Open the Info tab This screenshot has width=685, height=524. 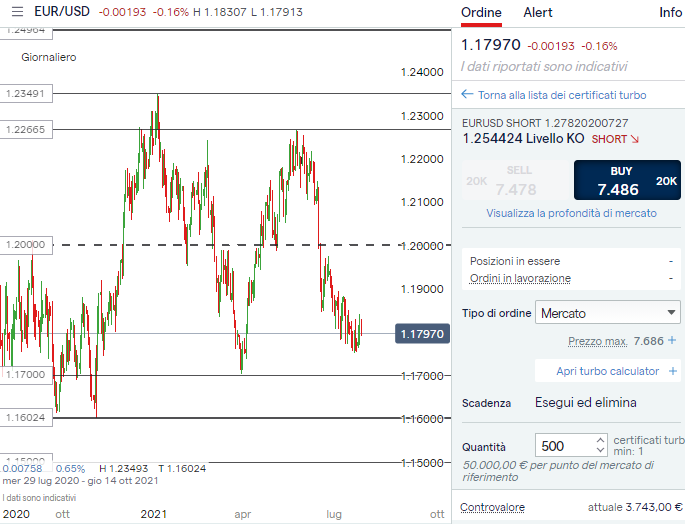(x=670, y=13)
